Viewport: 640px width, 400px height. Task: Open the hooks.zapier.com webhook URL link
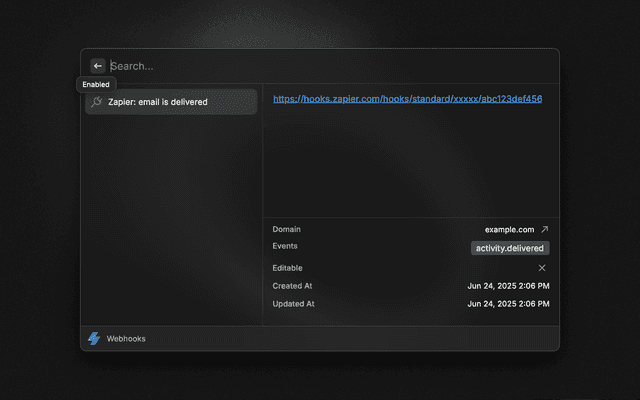click(407, 99)
